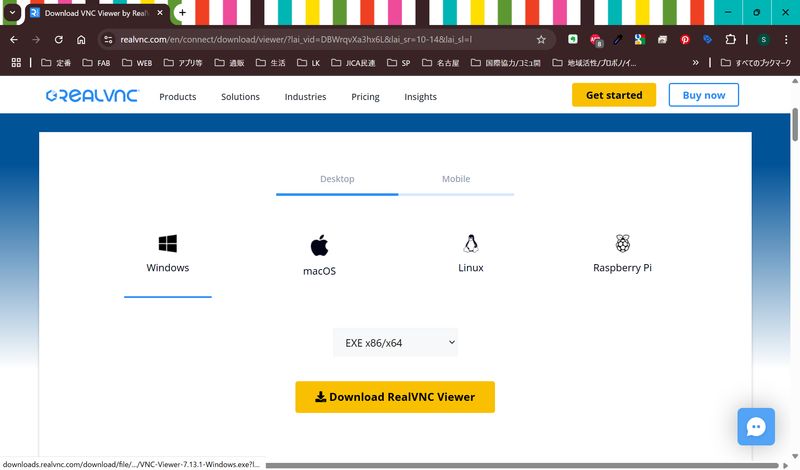
Task: Open the Industries menu
Action: click(305, 96)
